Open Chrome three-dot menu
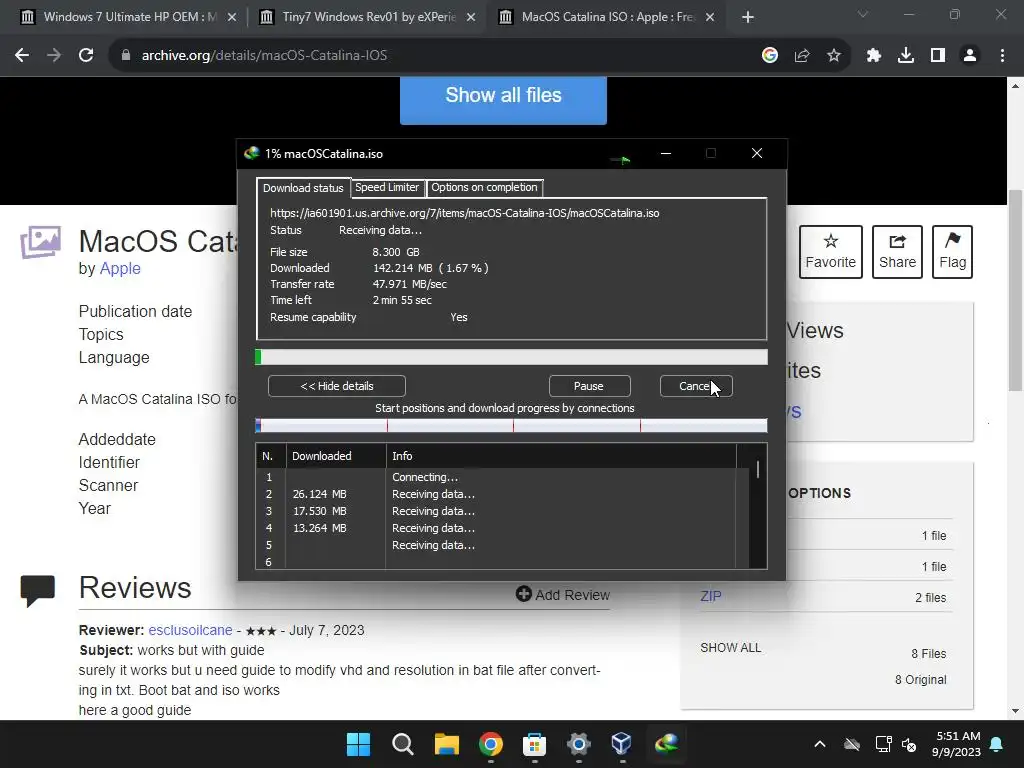 [1002, 56]
